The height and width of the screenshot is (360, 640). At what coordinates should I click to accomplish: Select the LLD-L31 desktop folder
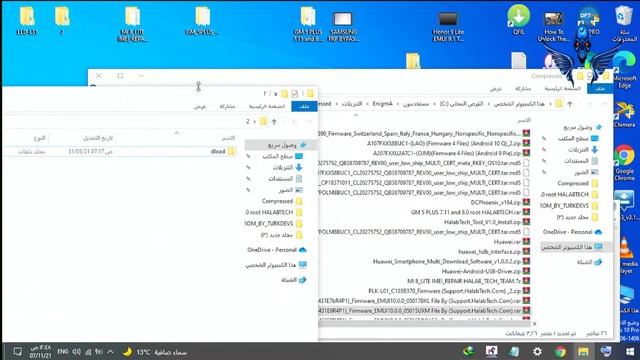[x=27, y=20]
